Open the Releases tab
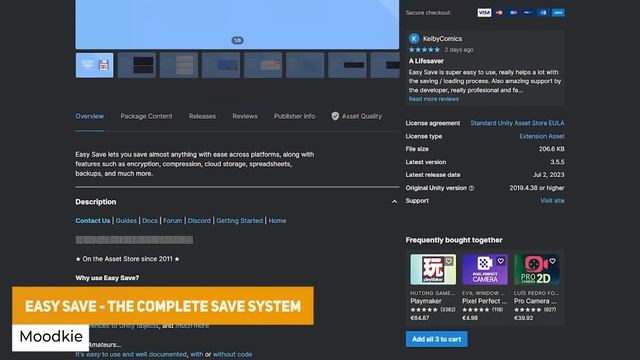 click(202, 116)
